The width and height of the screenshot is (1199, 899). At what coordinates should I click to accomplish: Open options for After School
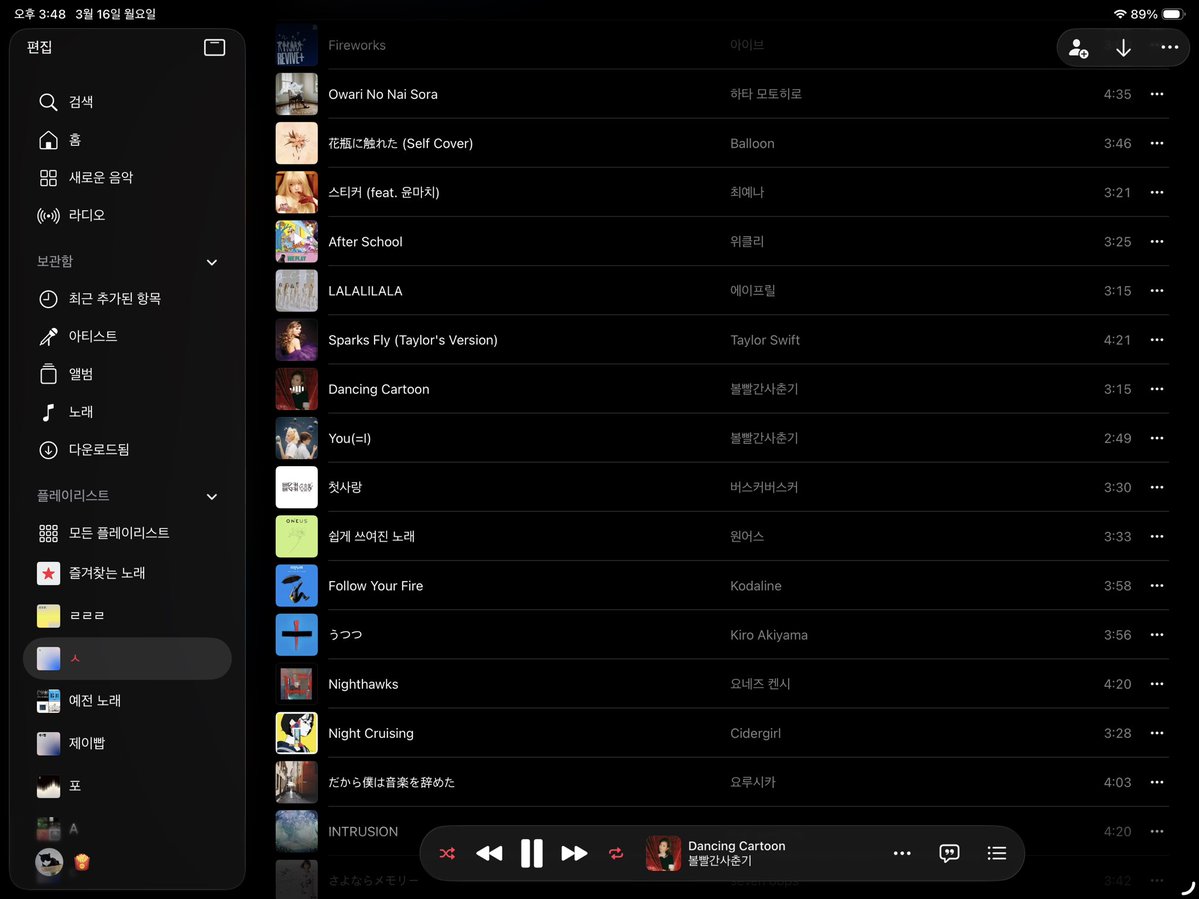(1156, 242)
